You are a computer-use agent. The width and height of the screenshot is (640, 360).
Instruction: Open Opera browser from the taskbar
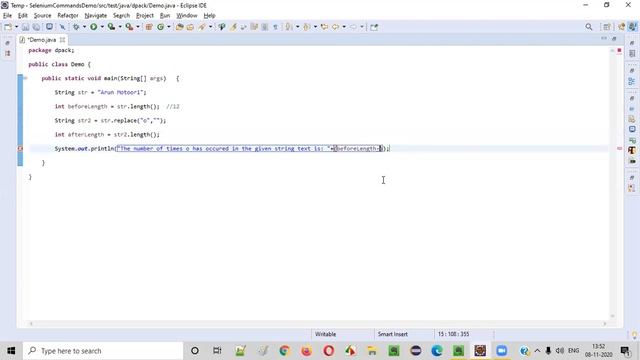click(329, 351)
